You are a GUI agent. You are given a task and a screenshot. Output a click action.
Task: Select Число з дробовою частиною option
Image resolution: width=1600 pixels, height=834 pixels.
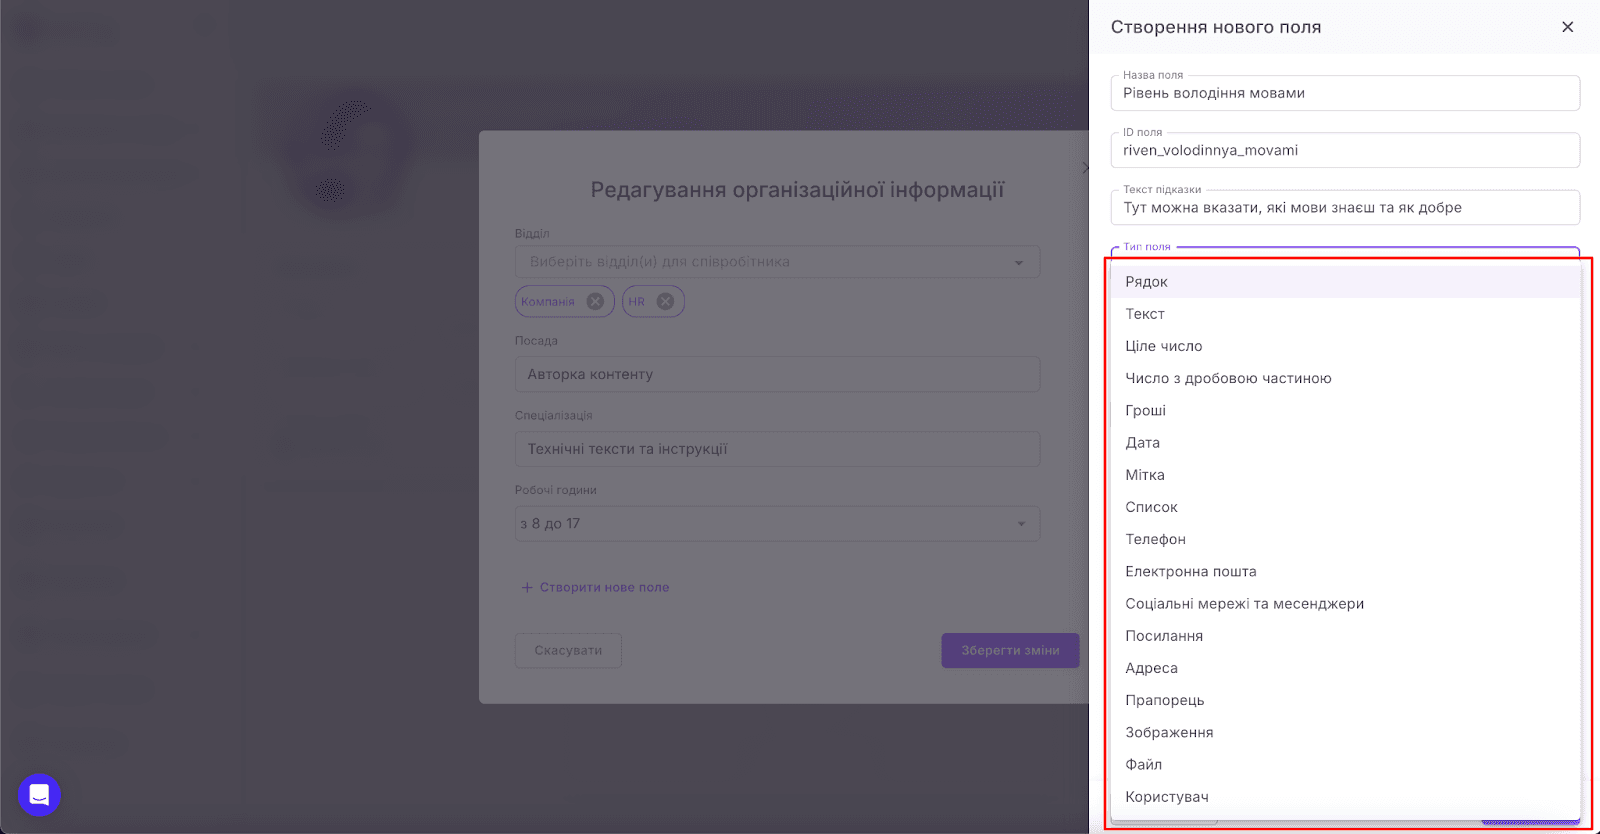point(1228,378)
